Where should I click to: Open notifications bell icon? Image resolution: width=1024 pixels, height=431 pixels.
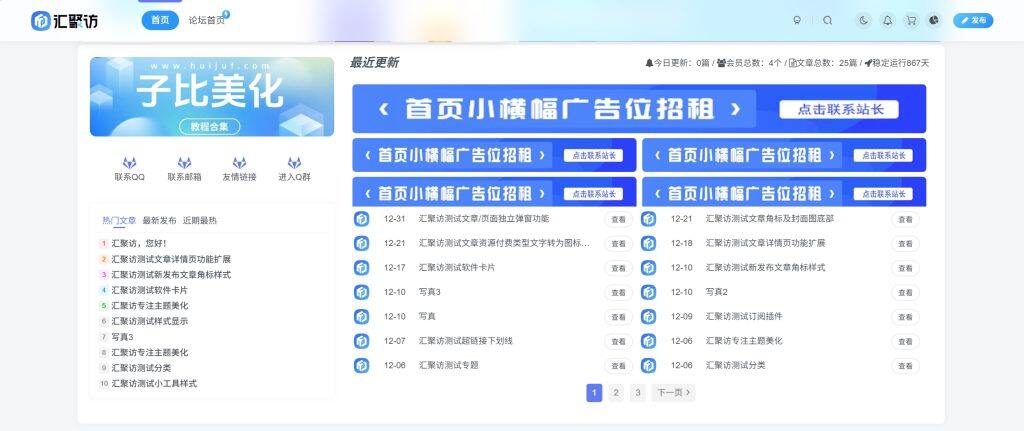click(888, 20)
